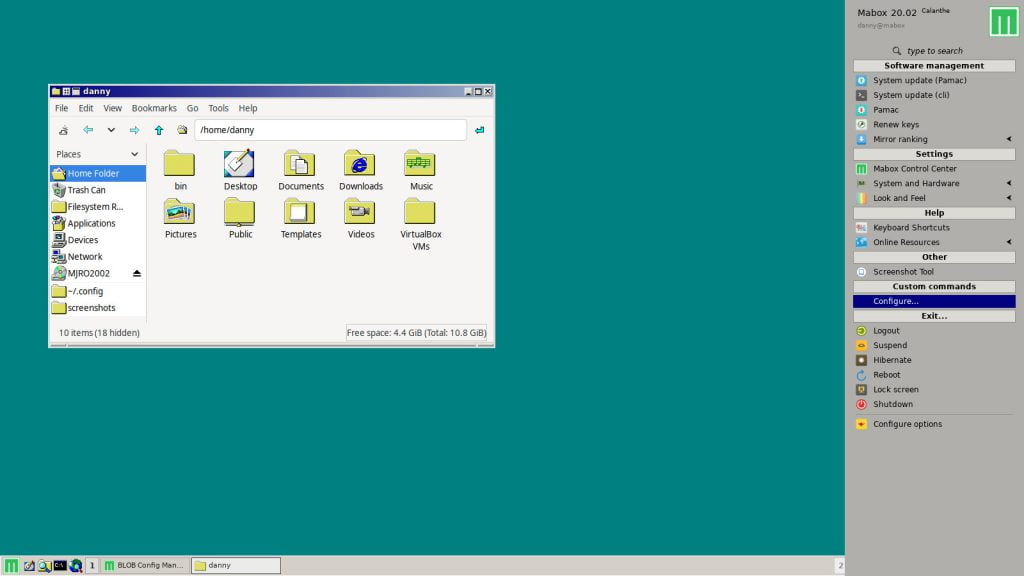Click Configure under Custom commands

click(895, 301)
